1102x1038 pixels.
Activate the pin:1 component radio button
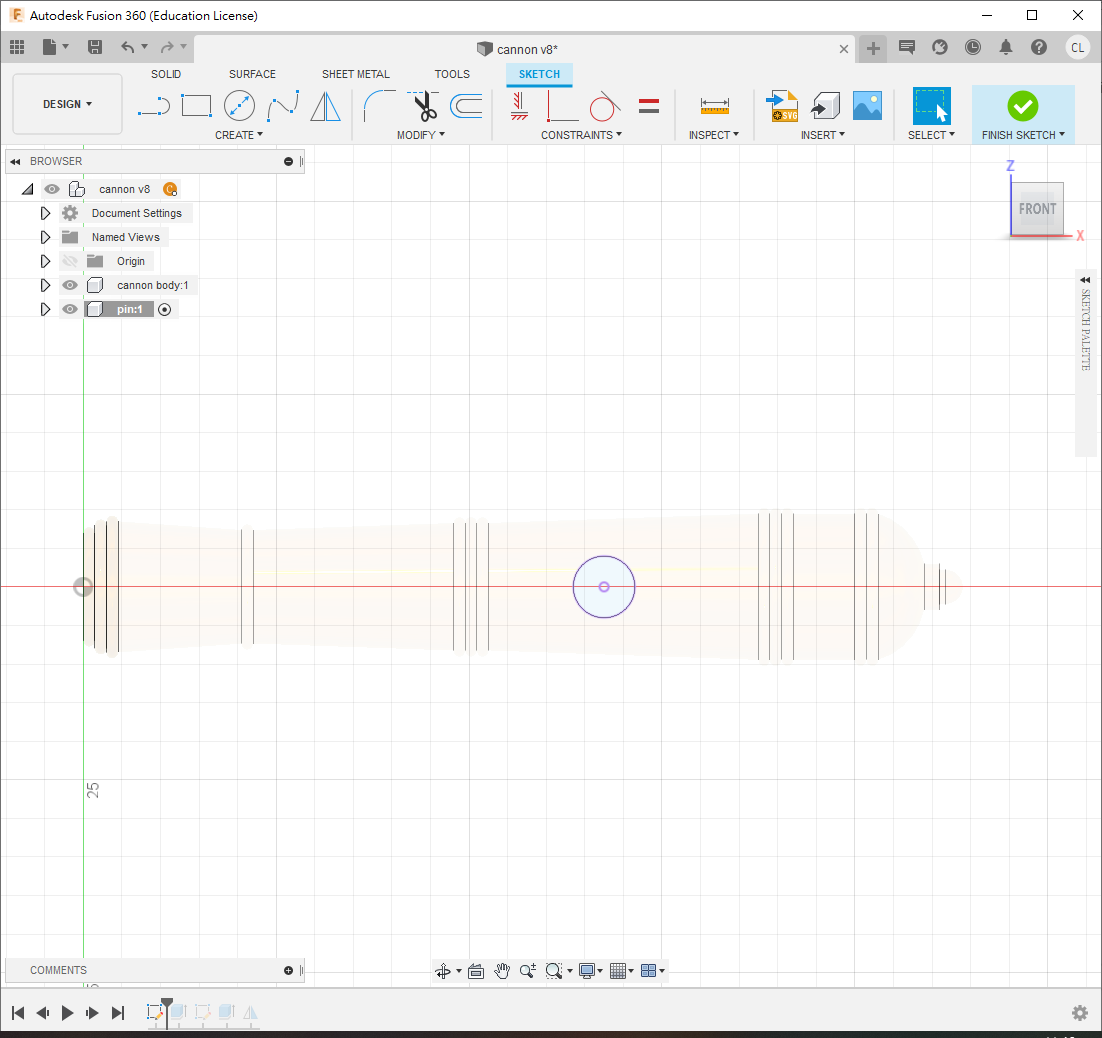(165, 310)
